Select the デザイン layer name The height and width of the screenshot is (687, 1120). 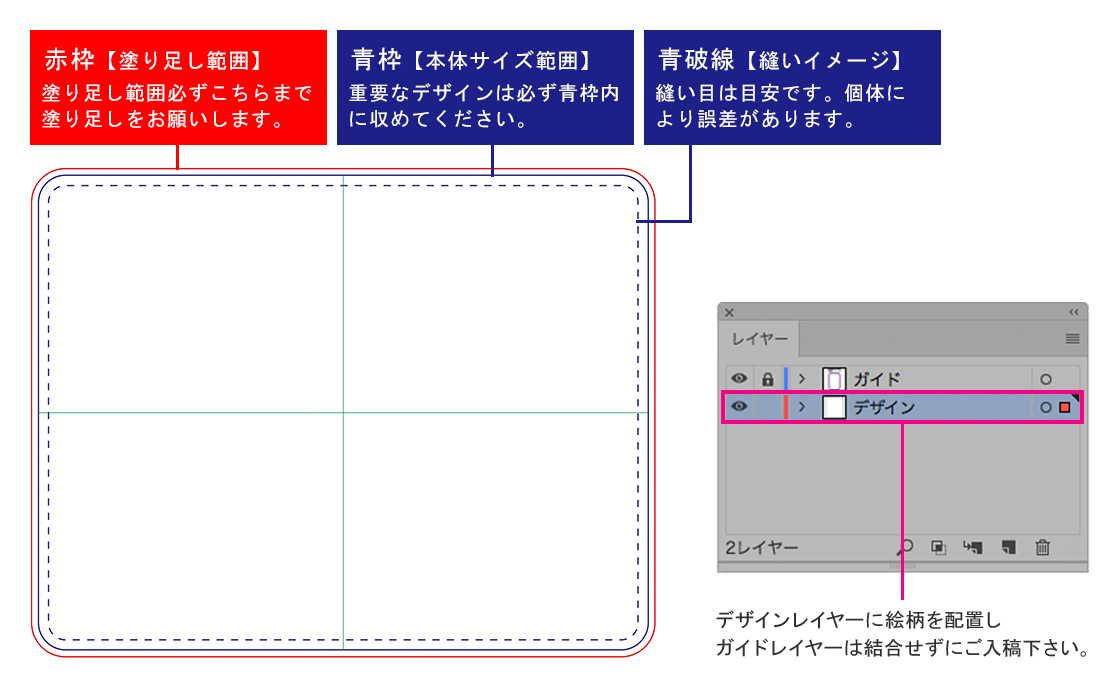point(884,407)
